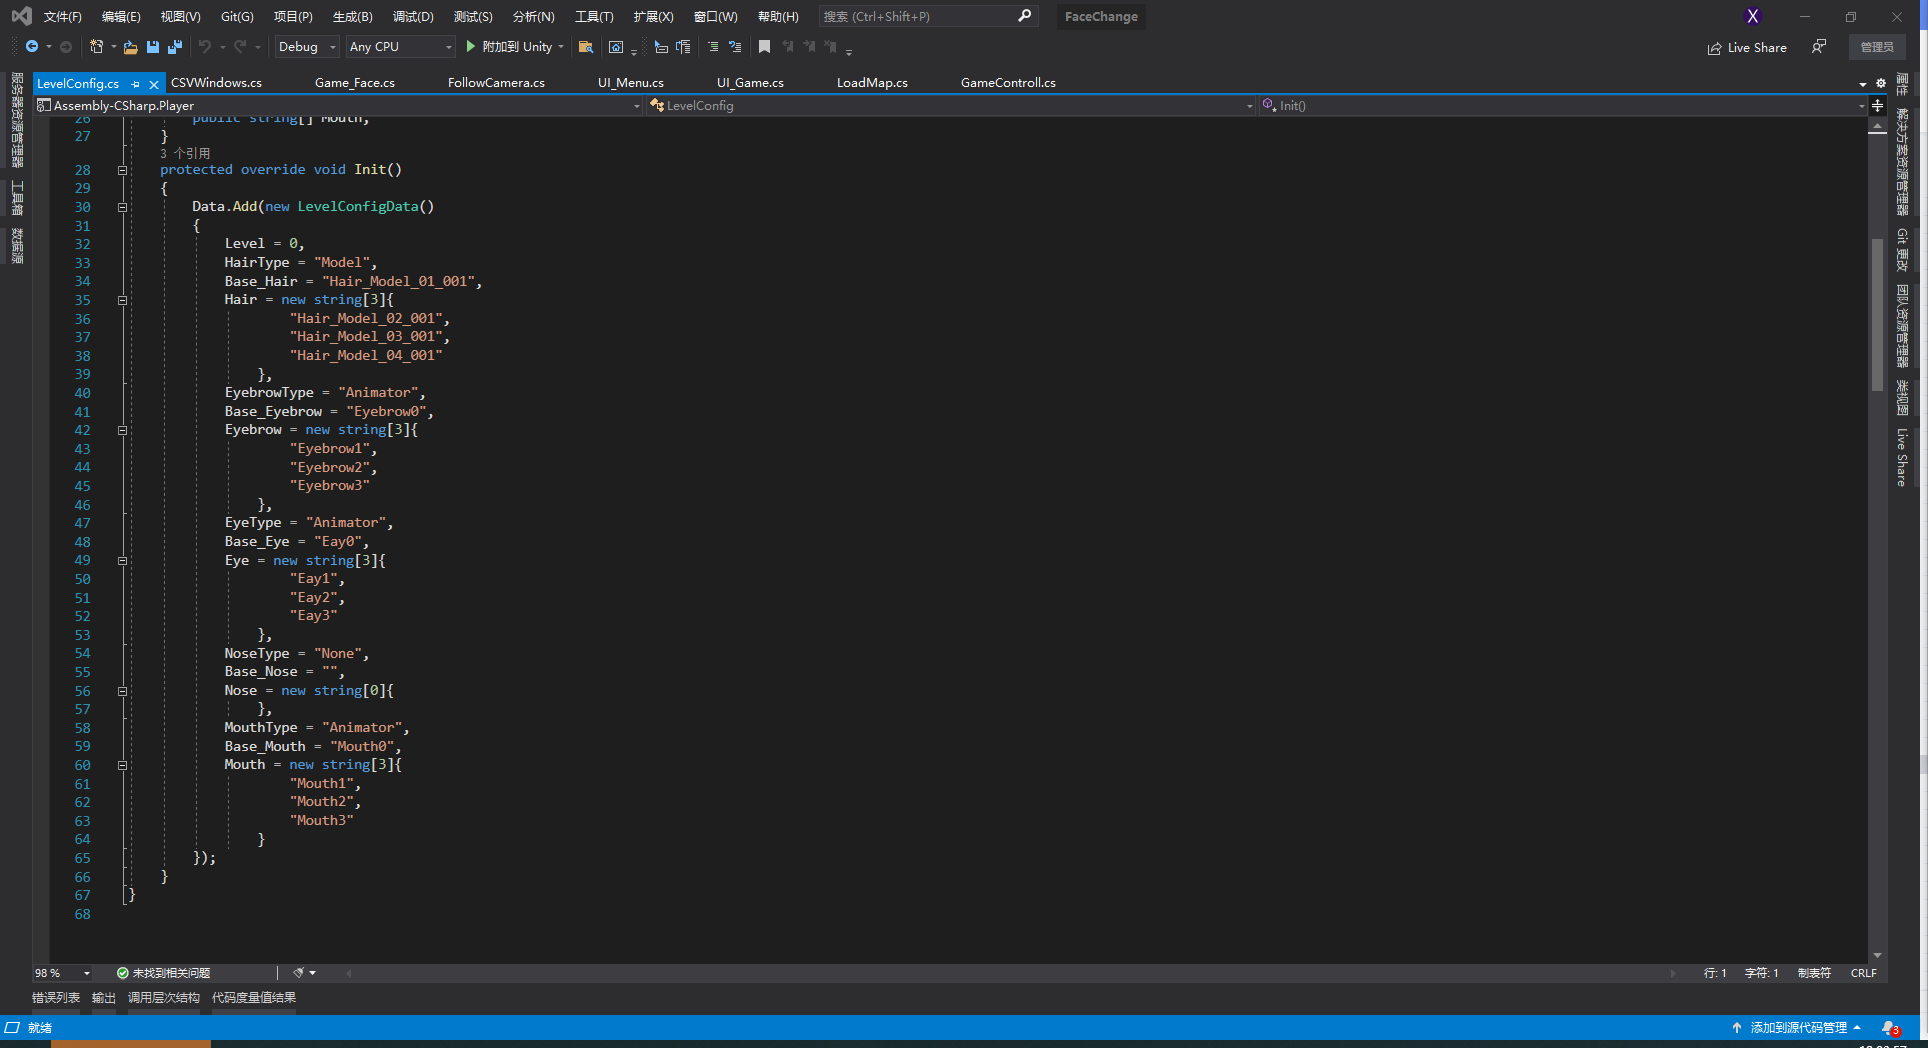Click the feedback person icon
This screenshot has height=1048, width=1928.
tap(1819, 47)
